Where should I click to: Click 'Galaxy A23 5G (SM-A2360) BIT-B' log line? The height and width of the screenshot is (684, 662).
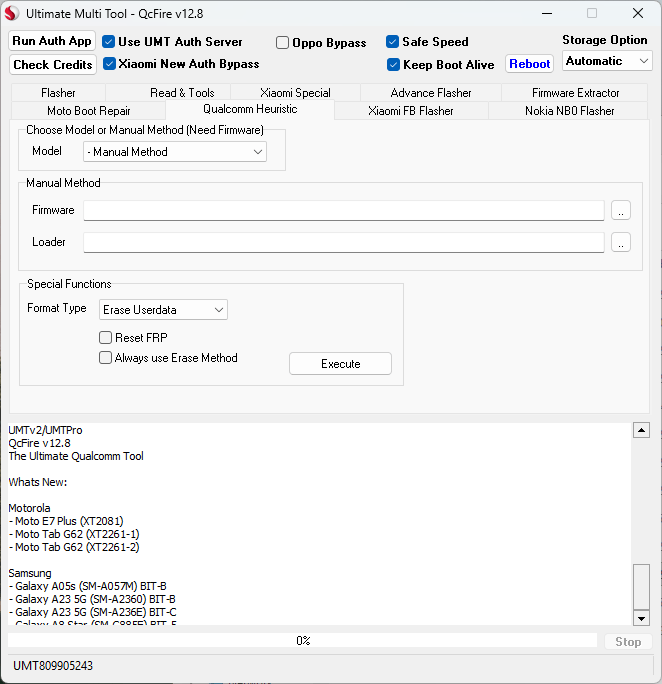92,599
